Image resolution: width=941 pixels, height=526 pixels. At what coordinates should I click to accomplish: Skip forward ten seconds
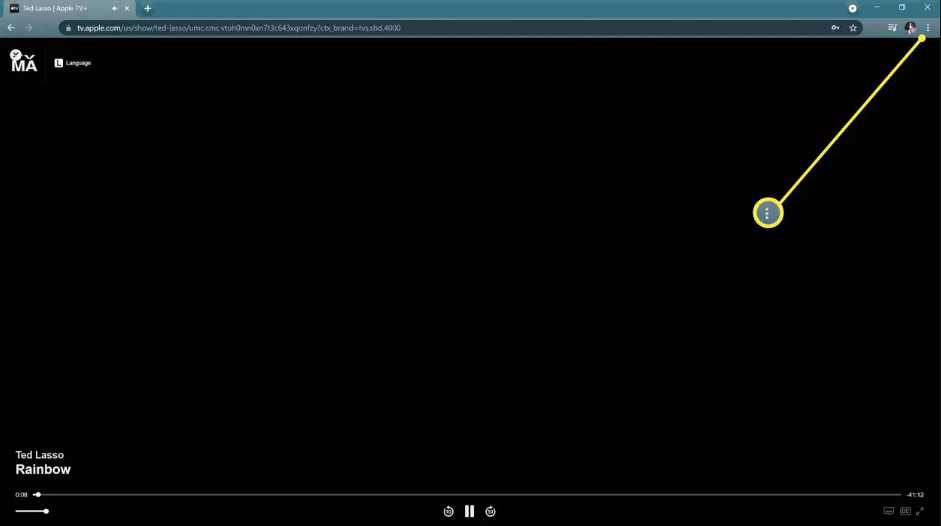[490, 512]
